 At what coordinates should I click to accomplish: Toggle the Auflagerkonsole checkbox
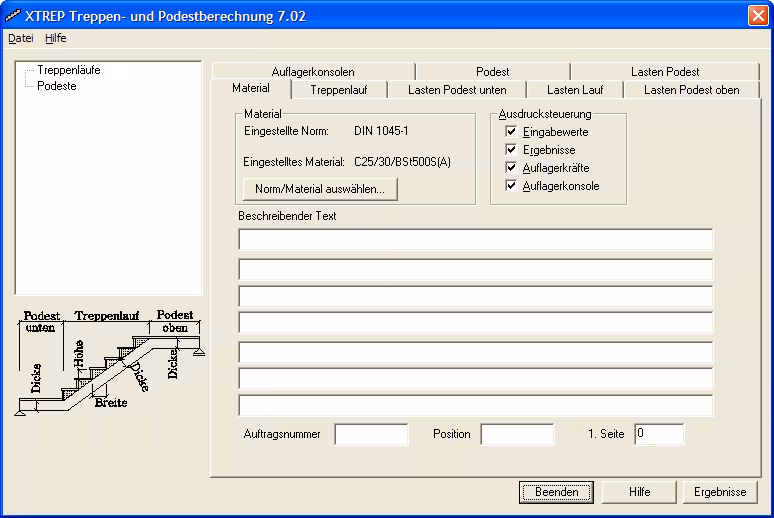click(x=512, y=186)
